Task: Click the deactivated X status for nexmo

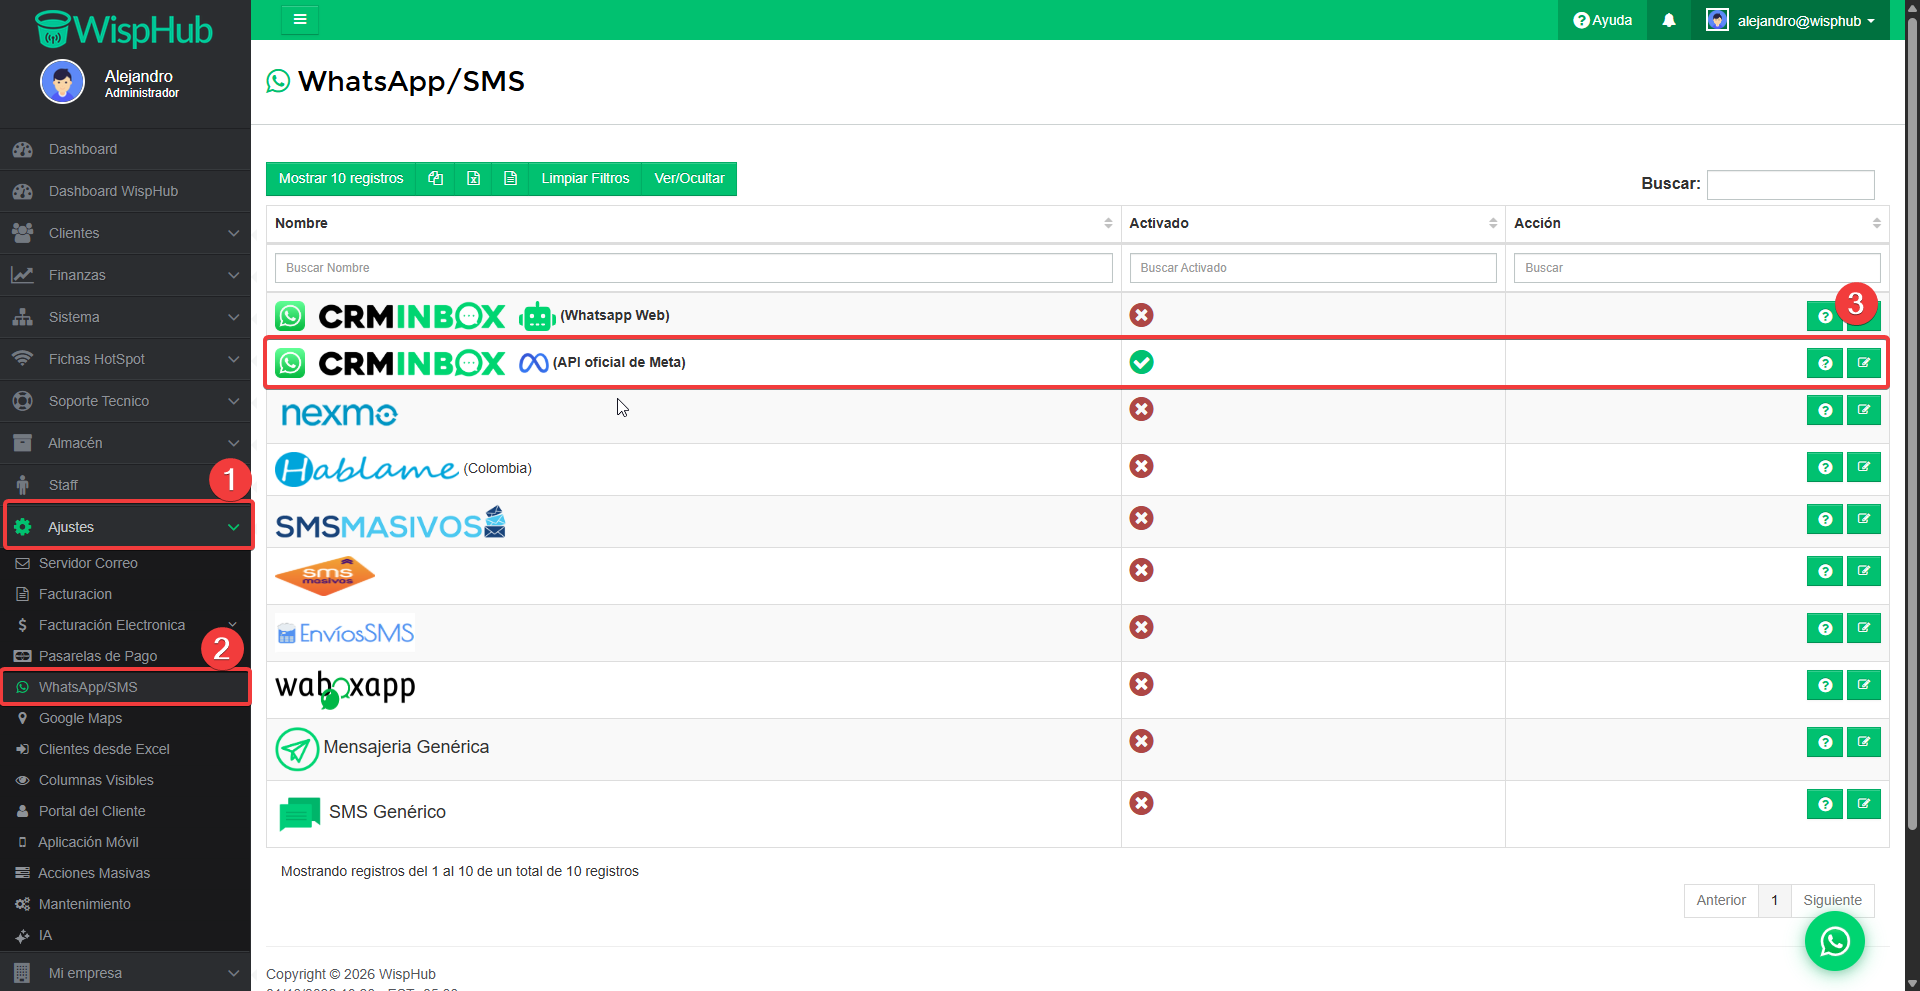Action: point(1141,409)
